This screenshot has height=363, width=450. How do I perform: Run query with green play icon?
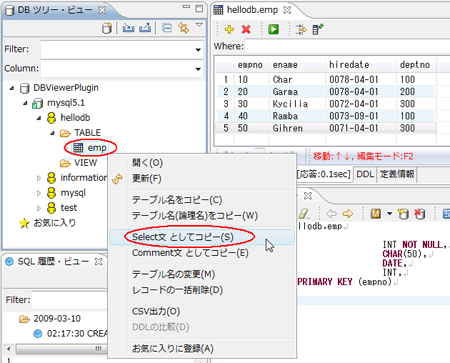pos(274,29)
